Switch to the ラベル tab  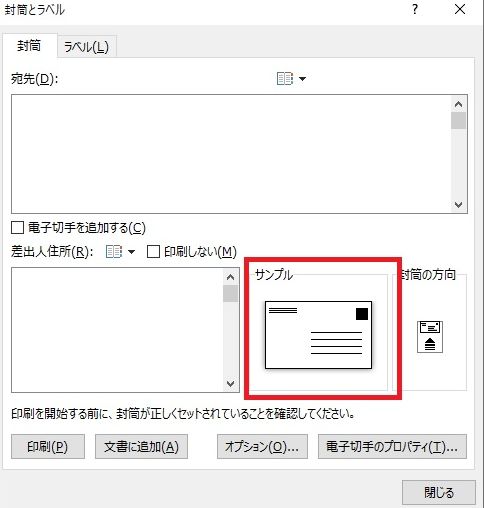[x=86, y=47]
